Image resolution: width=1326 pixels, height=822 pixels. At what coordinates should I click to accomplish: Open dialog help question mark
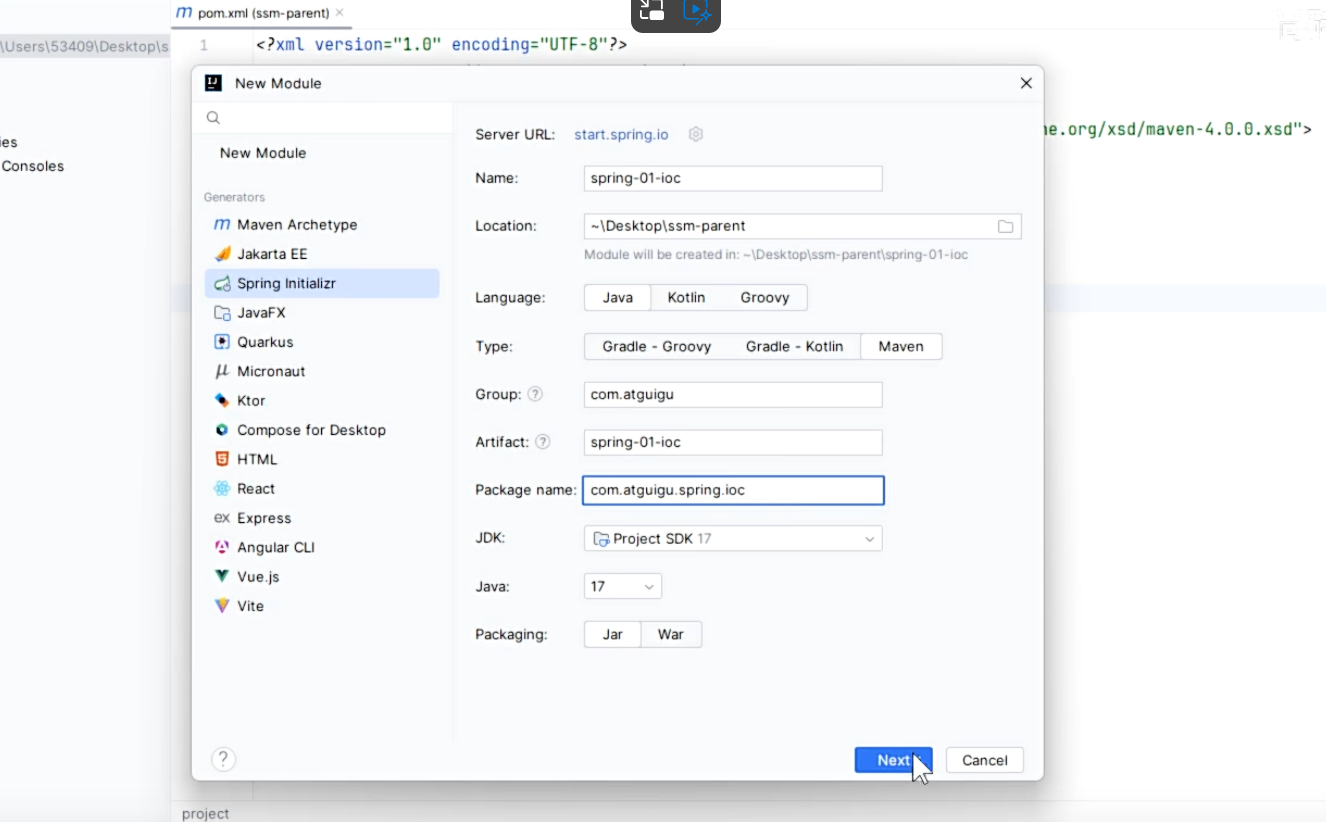(x=223, y=759)
